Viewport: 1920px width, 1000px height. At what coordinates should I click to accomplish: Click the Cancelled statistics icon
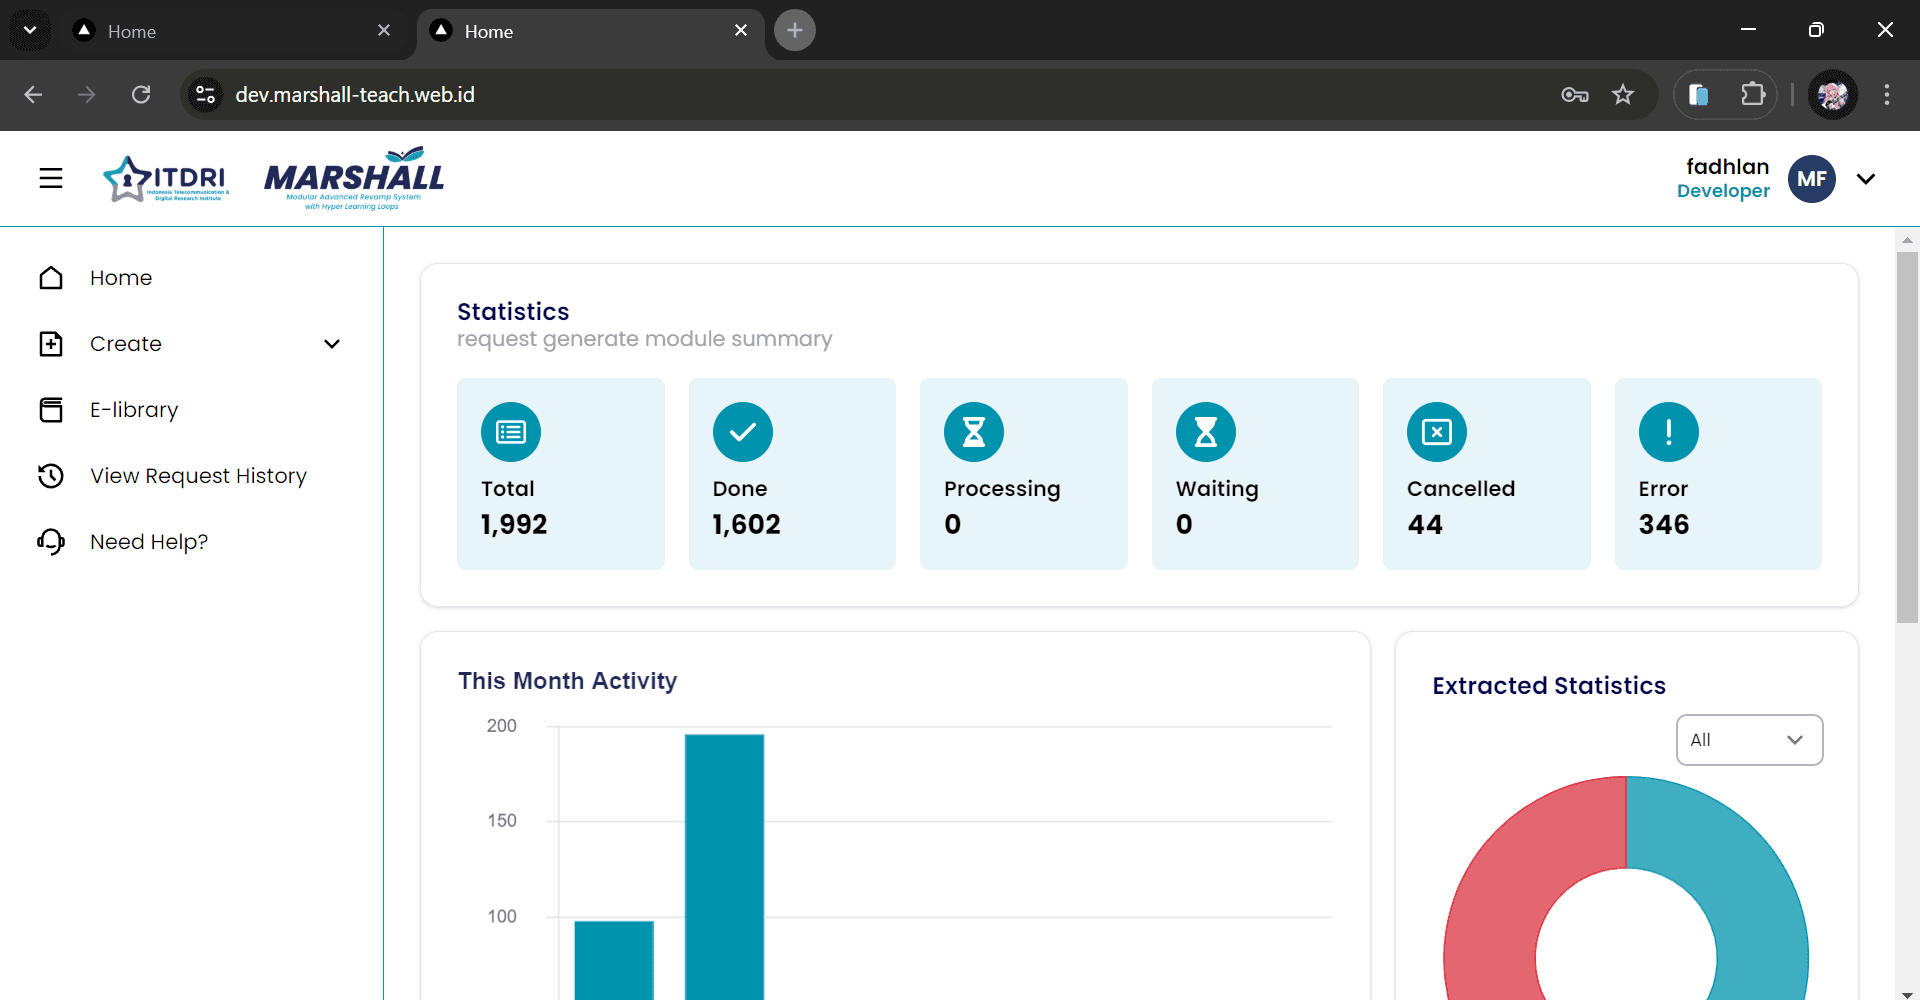click(x=1436, y=432)
